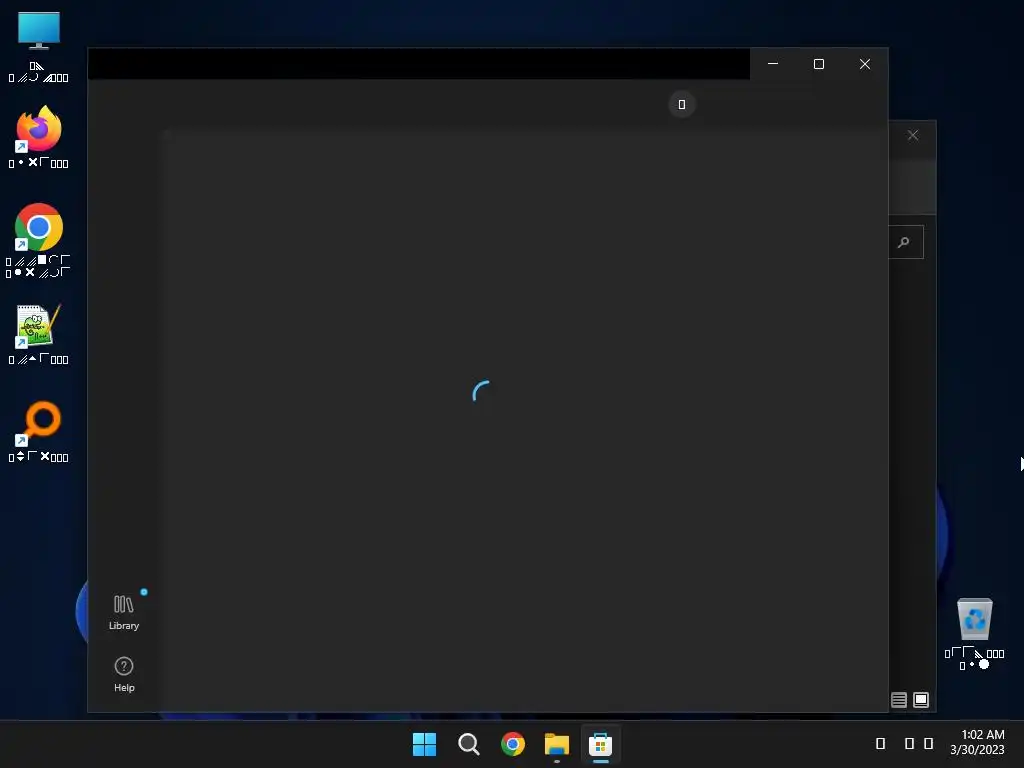Open the Help section in Microsoft Store
The image size is (1024, 768).
pyautogui.click(x=124, y=674)
